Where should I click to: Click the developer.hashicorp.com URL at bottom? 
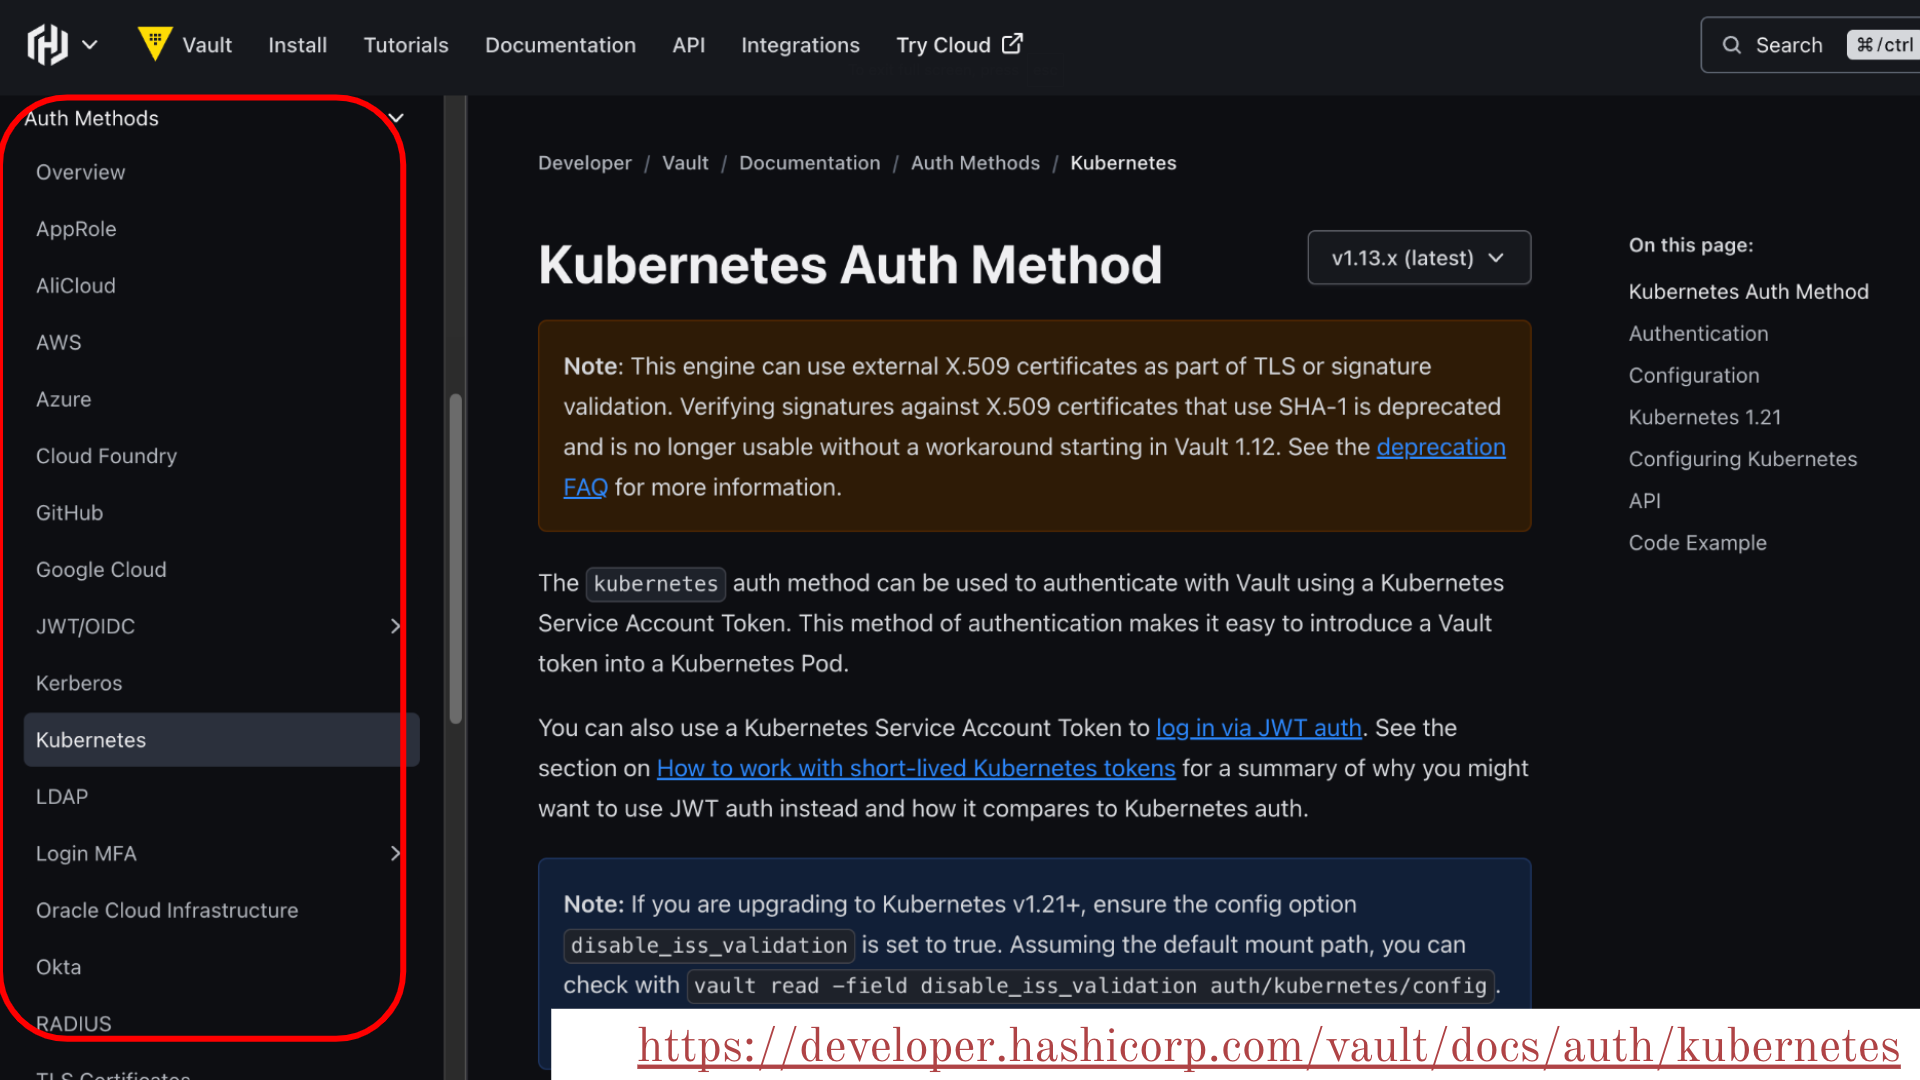(1268, 1047)
